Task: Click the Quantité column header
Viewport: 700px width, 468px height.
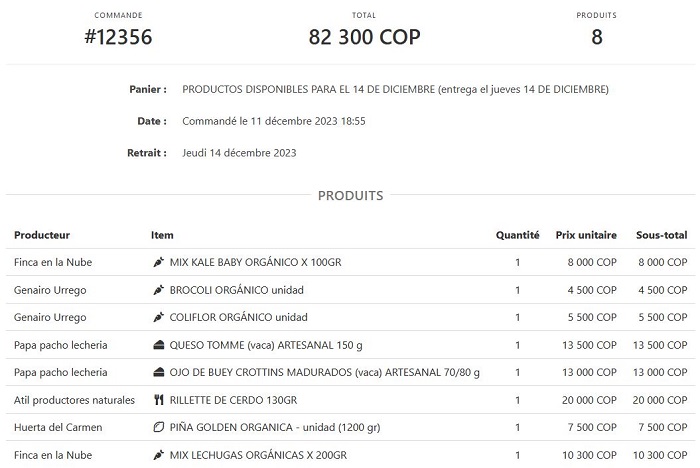Action: [517, 235]
